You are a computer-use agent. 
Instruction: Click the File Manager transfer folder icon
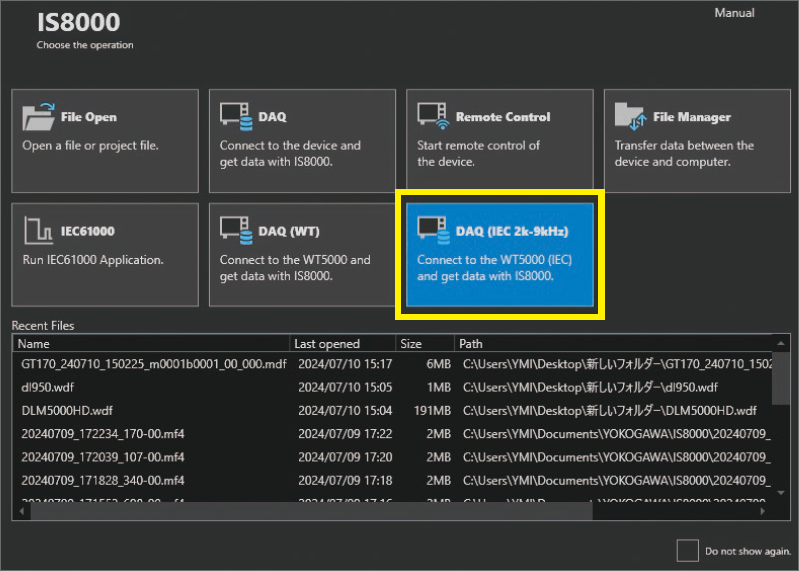pyautogui.click(x=631, y=117)
